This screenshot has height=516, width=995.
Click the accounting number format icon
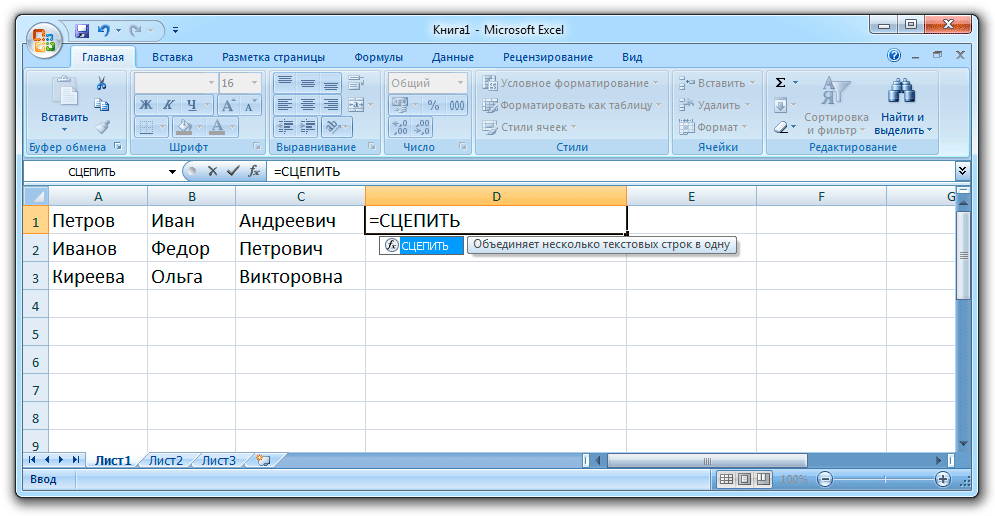point(400,105)
